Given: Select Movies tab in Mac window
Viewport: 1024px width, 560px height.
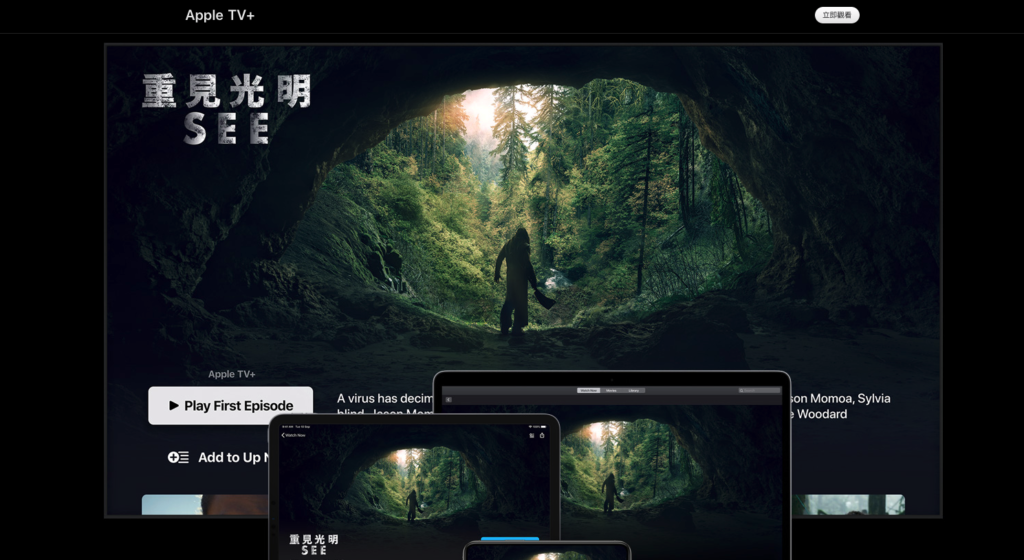Looking at the screenshot, I should (611, 390).
